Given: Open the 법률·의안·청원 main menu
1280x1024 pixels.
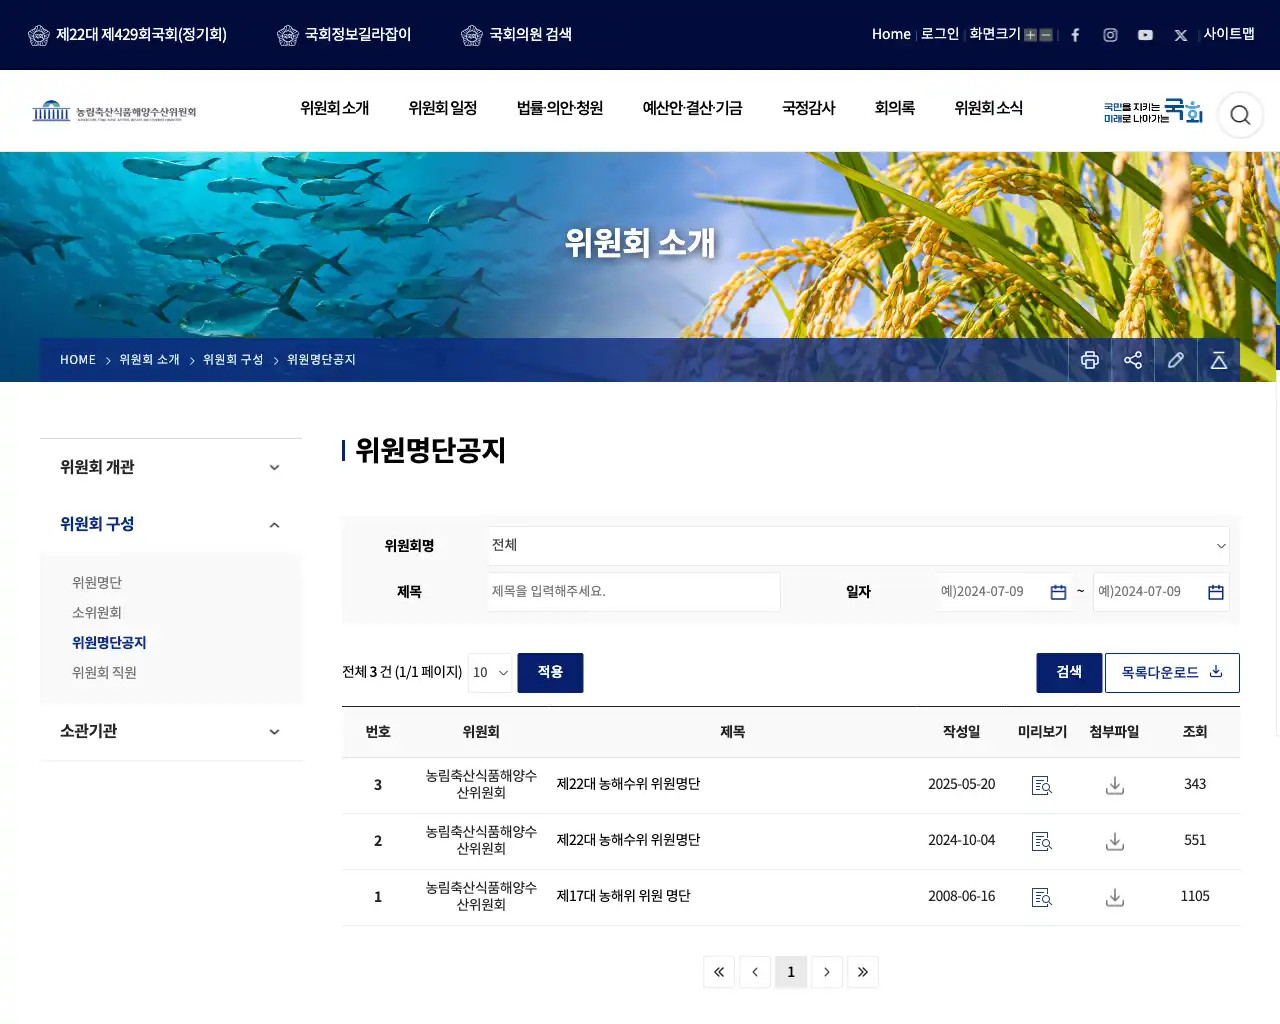Looking at the screenshot, I should pos(560,108).
